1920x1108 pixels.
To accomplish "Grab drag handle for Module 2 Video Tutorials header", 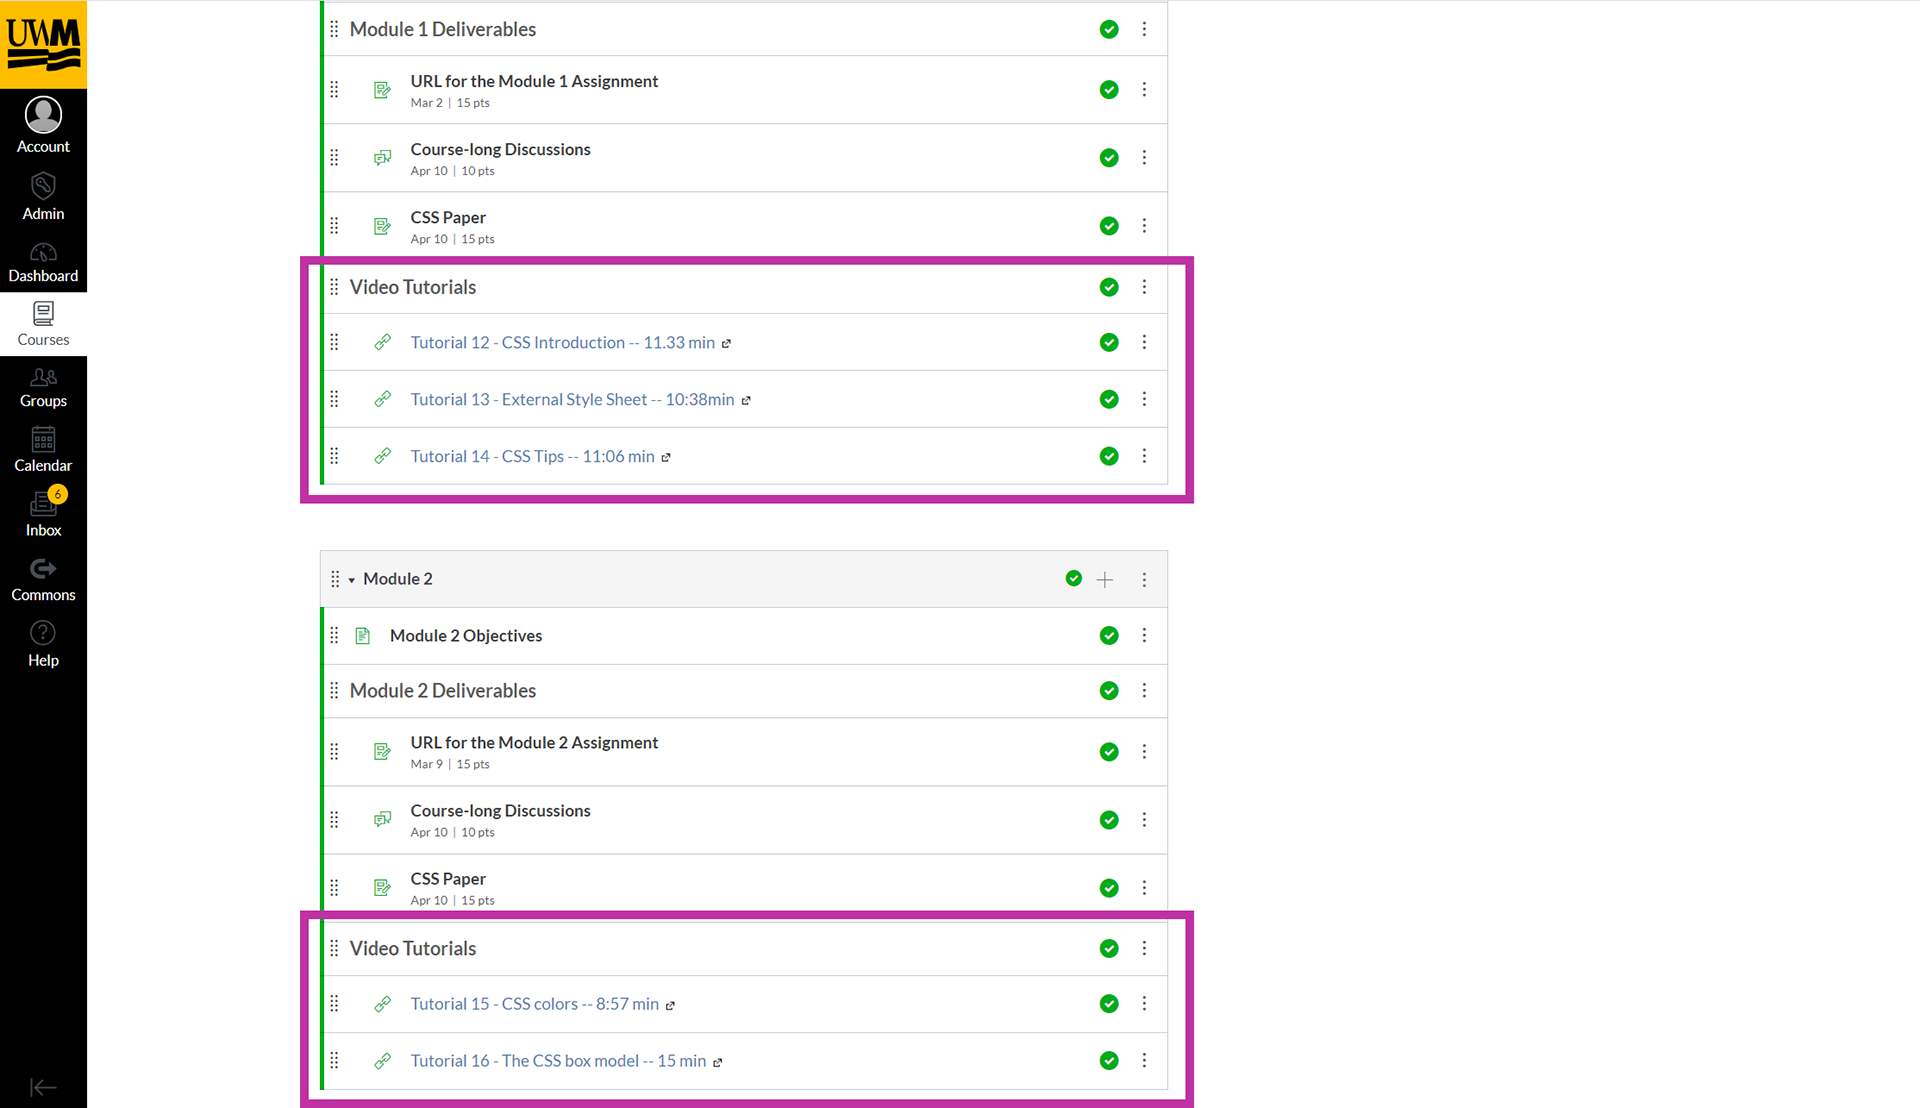I will click(x=334, y=948).
